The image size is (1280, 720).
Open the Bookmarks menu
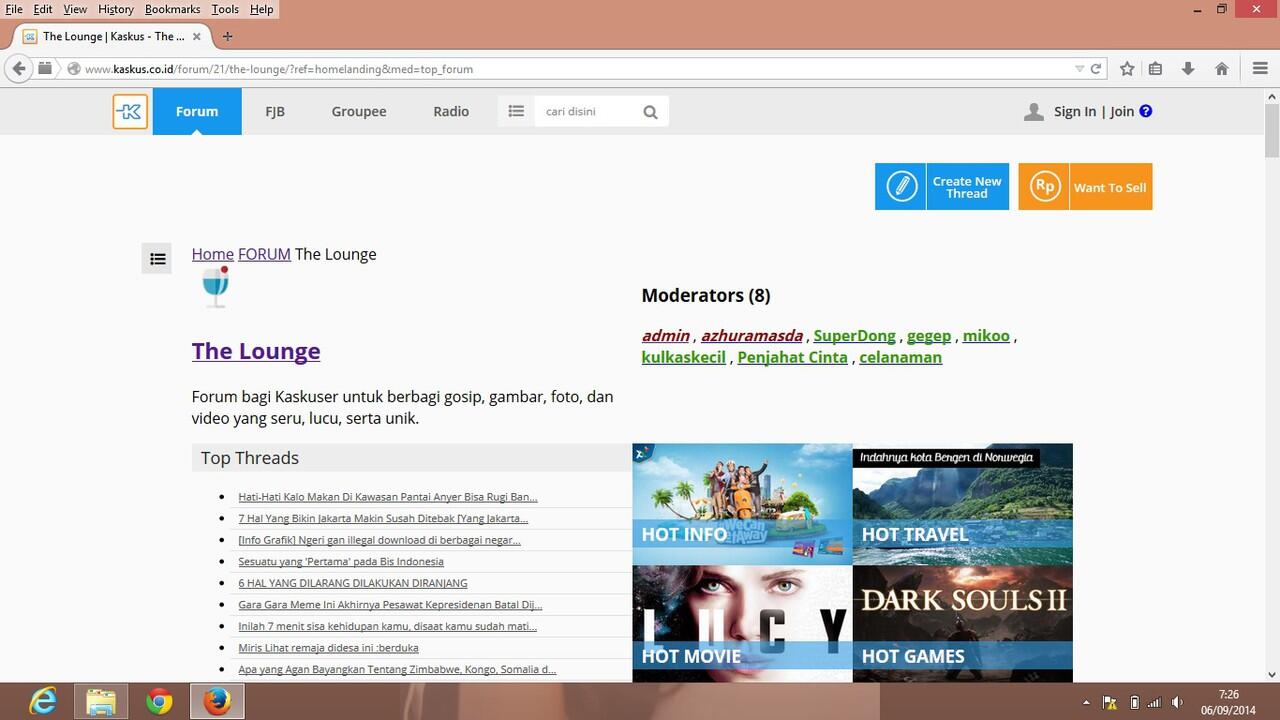click(x=173, y=9)
